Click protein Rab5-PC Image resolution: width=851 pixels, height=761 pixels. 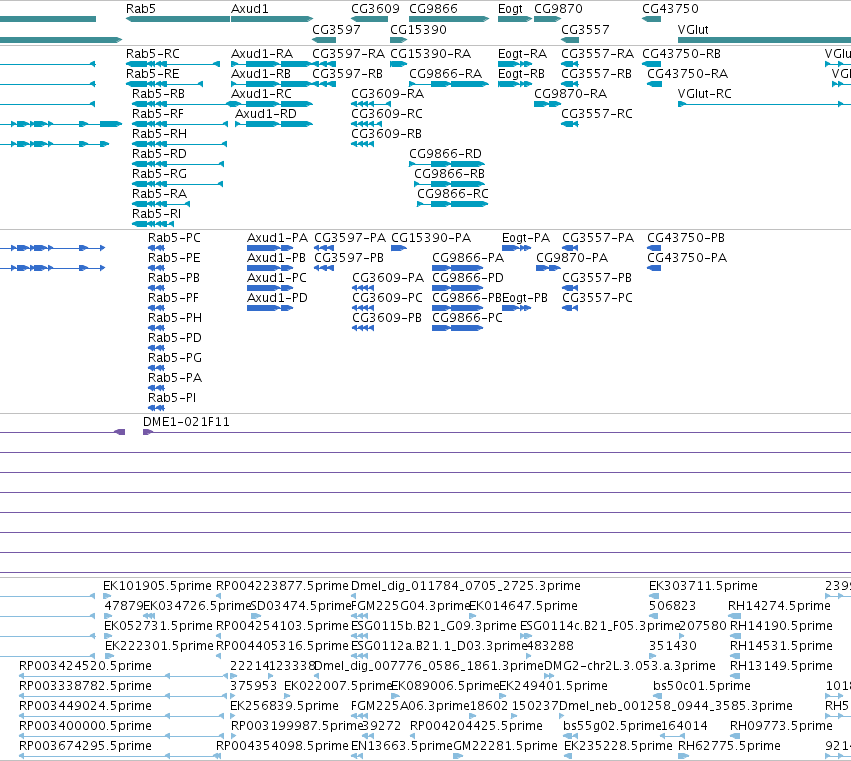click(174, 238)
